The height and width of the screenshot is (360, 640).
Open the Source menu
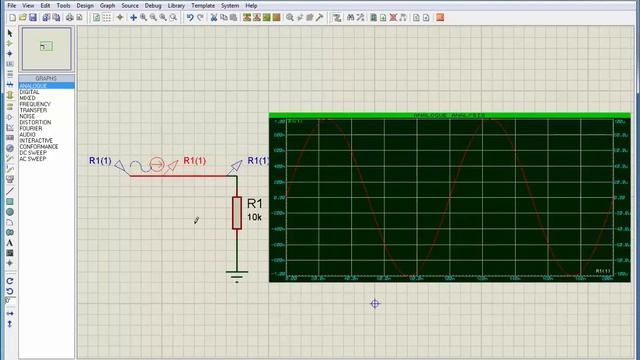tap(130, 6)
